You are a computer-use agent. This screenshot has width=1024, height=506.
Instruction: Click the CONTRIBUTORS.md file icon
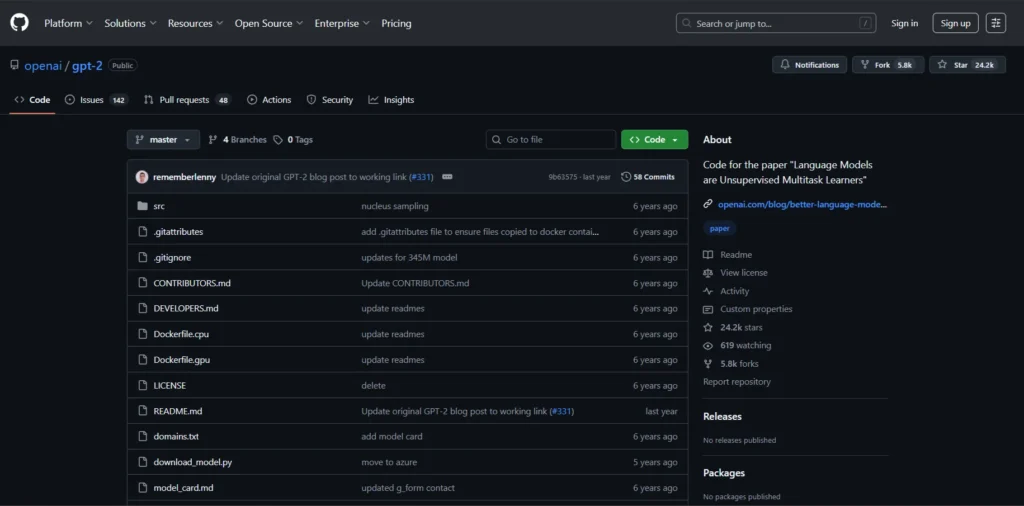(x=142, y=283)
